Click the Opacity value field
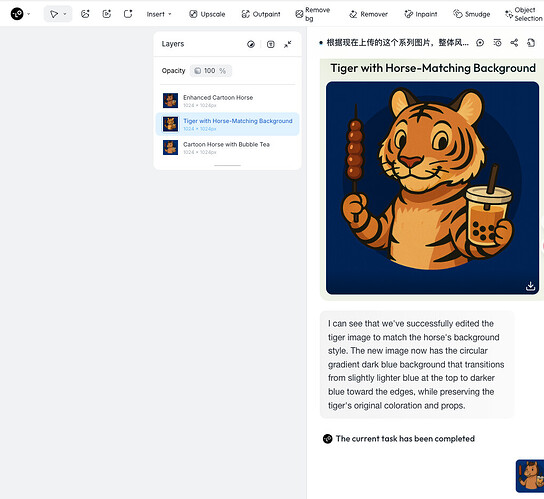This screenshot has height=499, width=544. 211,71
